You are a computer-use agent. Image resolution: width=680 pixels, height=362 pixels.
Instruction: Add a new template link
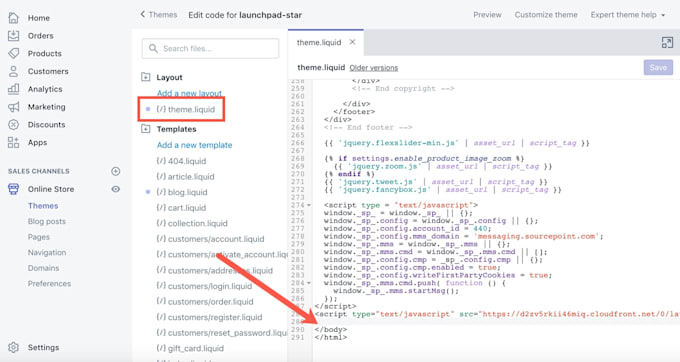click(194, 145)
